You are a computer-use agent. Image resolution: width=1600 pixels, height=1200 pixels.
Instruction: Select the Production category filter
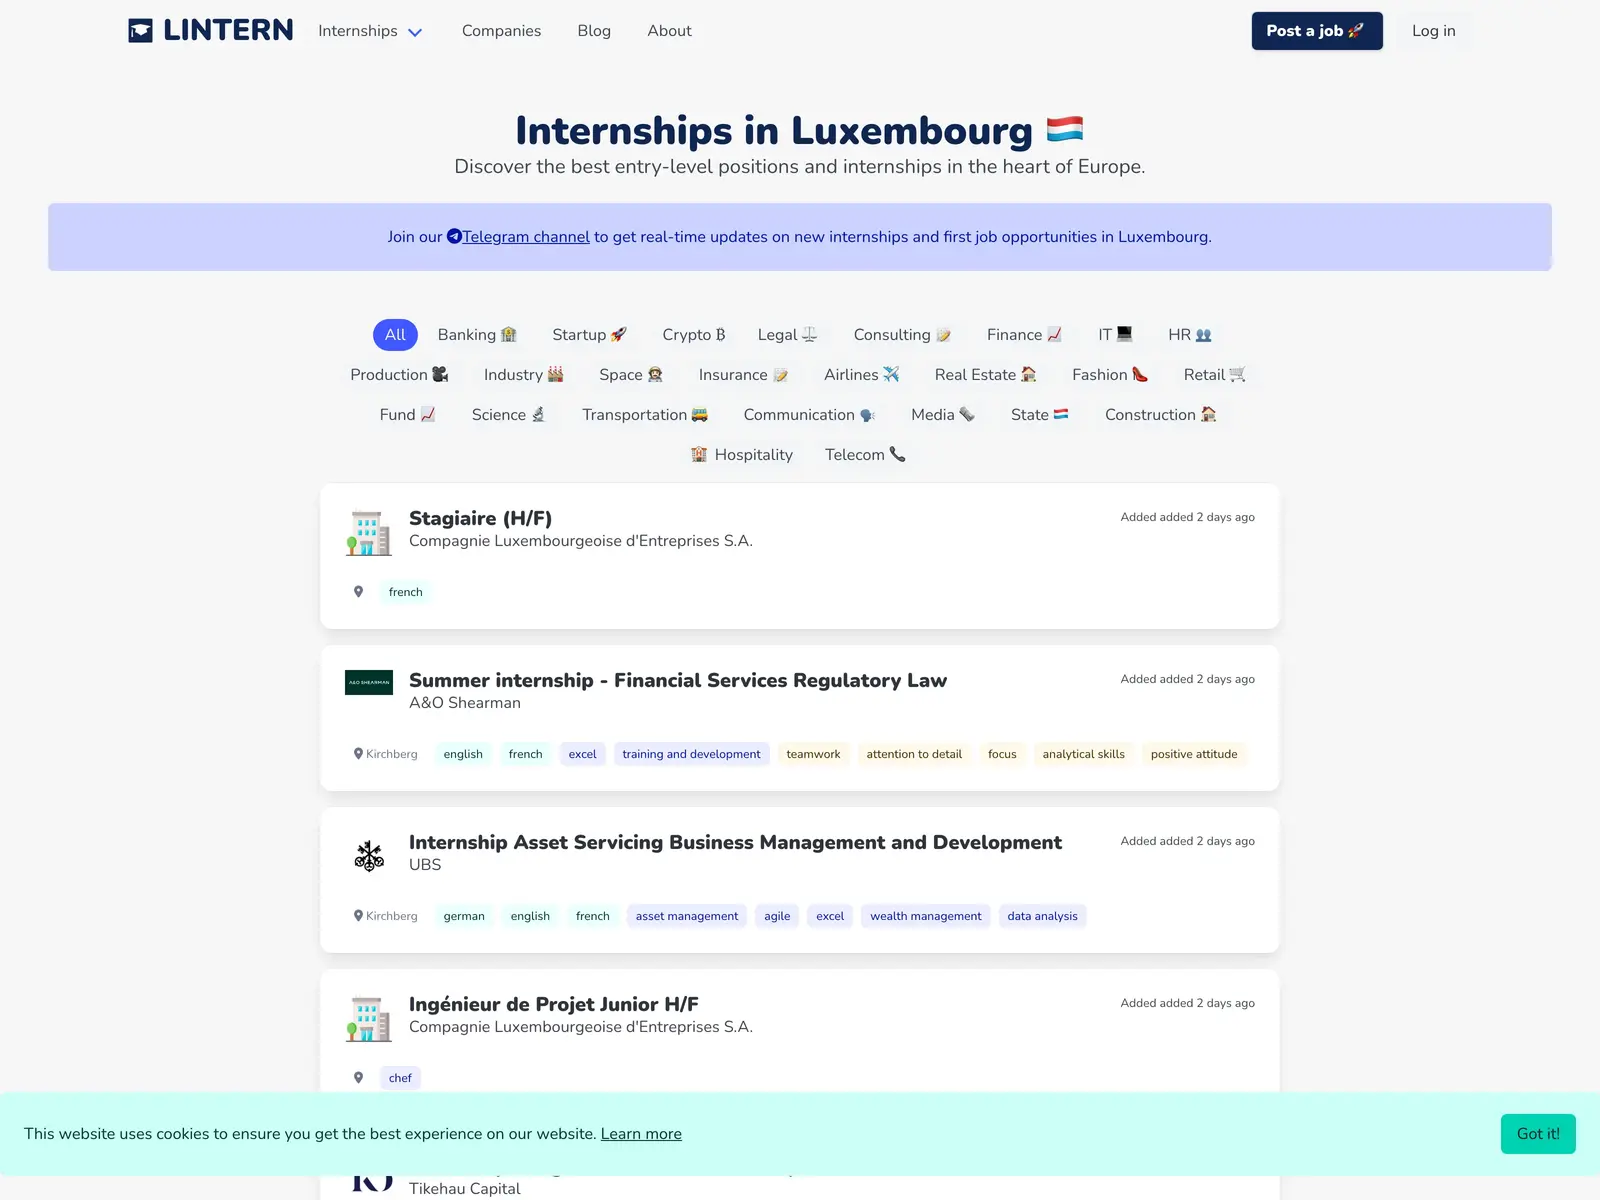click(x=399, y=375)
